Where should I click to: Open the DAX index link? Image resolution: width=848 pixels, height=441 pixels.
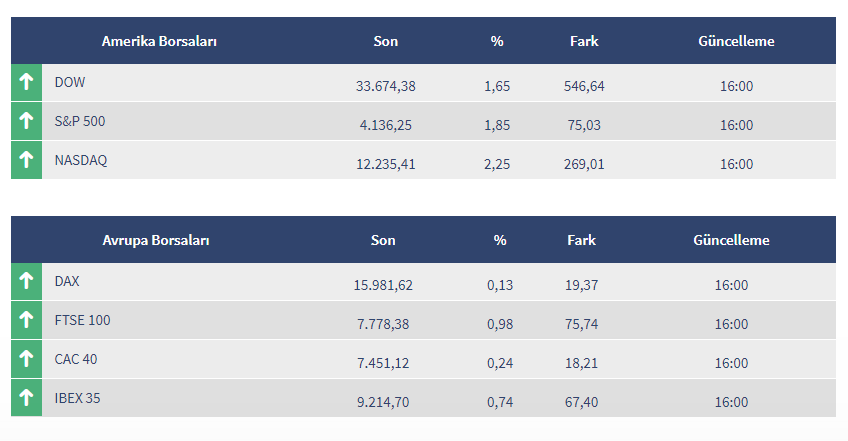point(67,282)
